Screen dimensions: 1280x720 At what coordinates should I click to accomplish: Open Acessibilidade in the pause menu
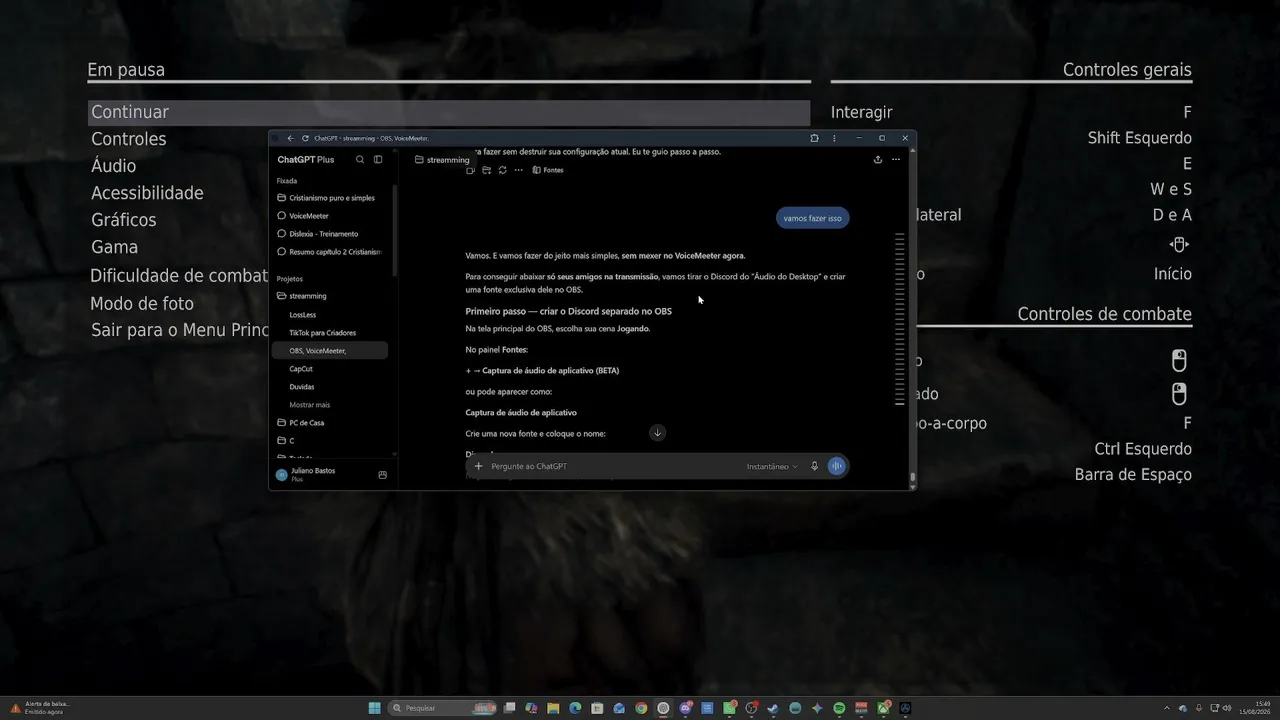coord(147,193)
